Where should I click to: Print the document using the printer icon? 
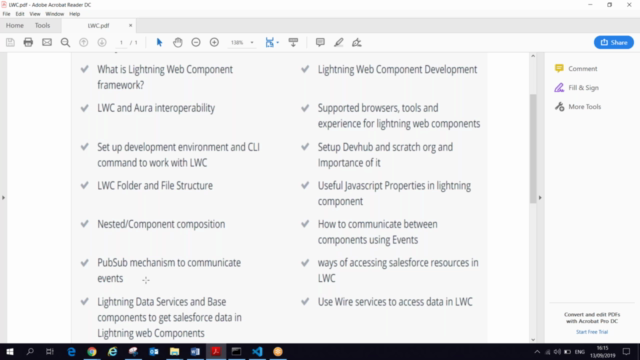(x=28, y=42)
